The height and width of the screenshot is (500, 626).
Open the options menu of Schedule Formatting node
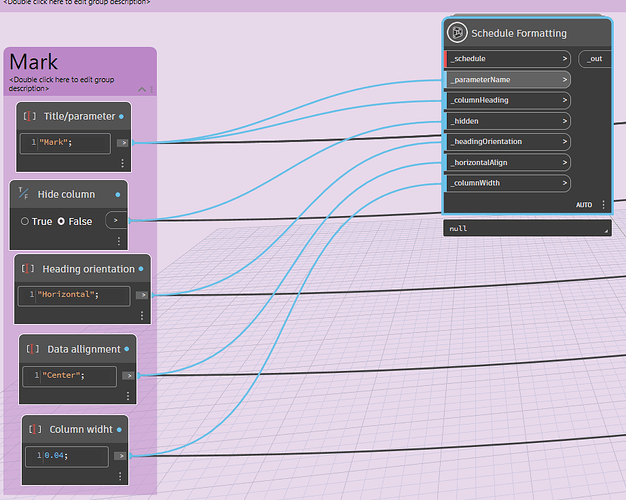603,204
